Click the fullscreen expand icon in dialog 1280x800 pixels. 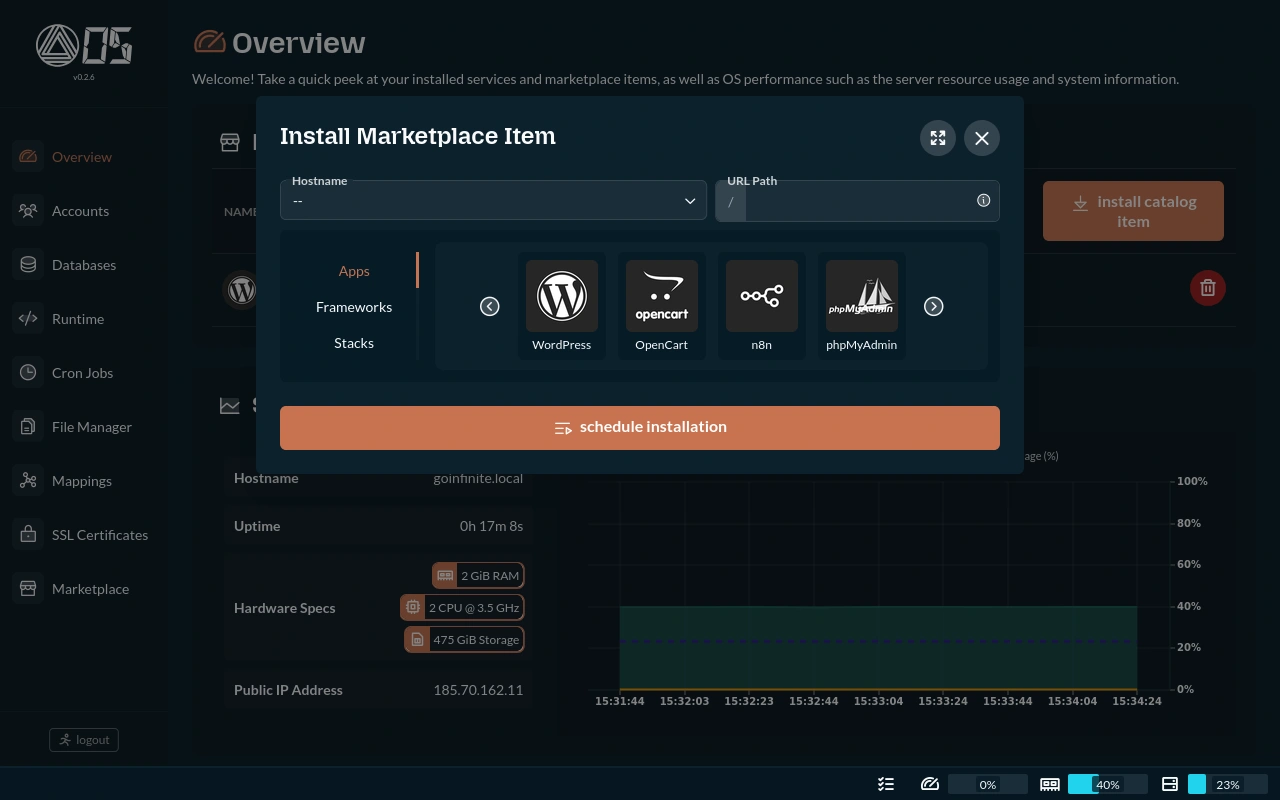click(x=938, y=138)
